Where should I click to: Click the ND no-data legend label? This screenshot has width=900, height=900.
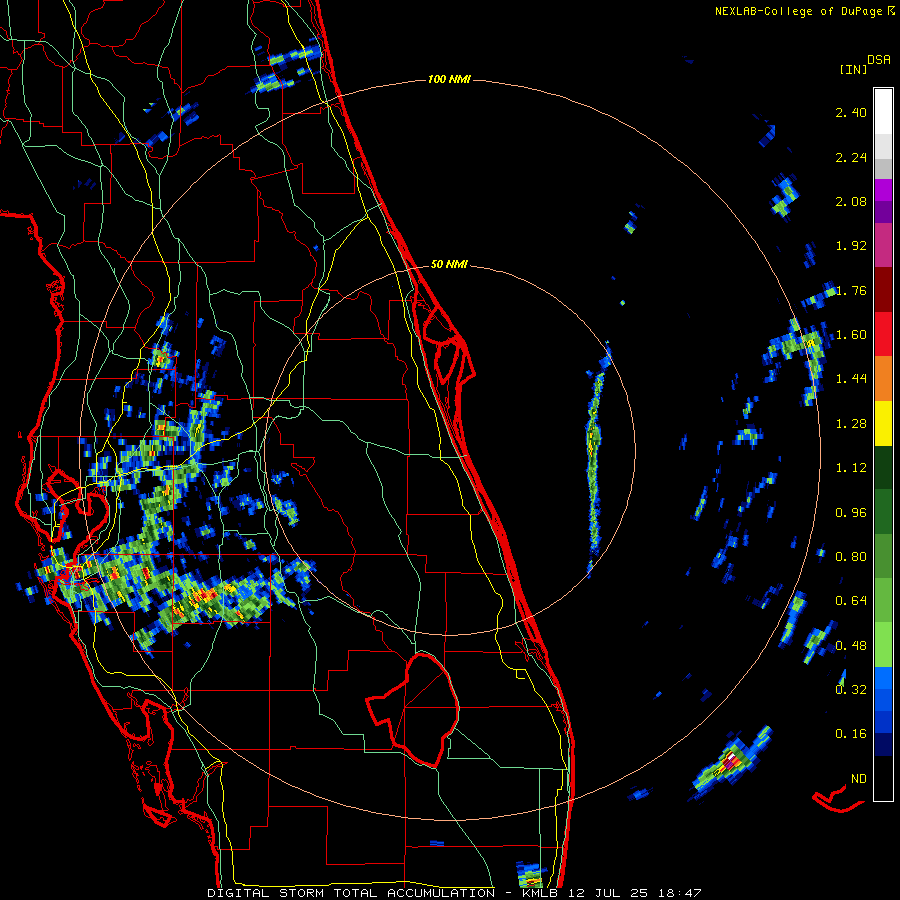click(859, 779)
